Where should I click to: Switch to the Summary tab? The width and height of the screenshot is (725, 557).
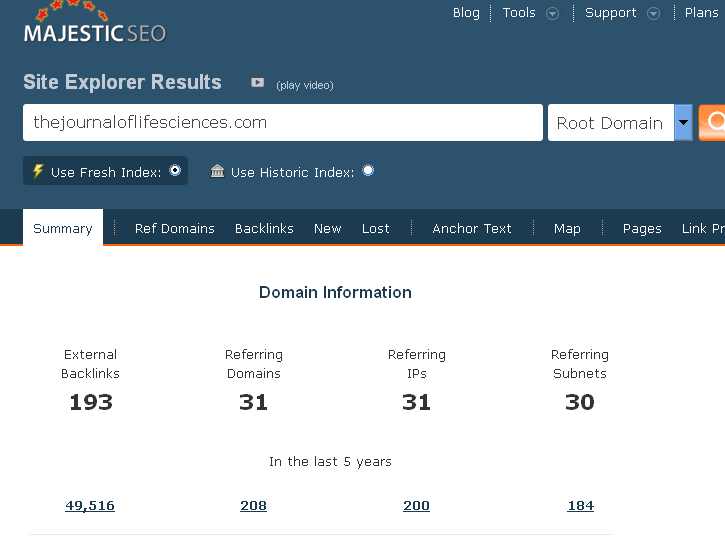click(x=63, y=228)
